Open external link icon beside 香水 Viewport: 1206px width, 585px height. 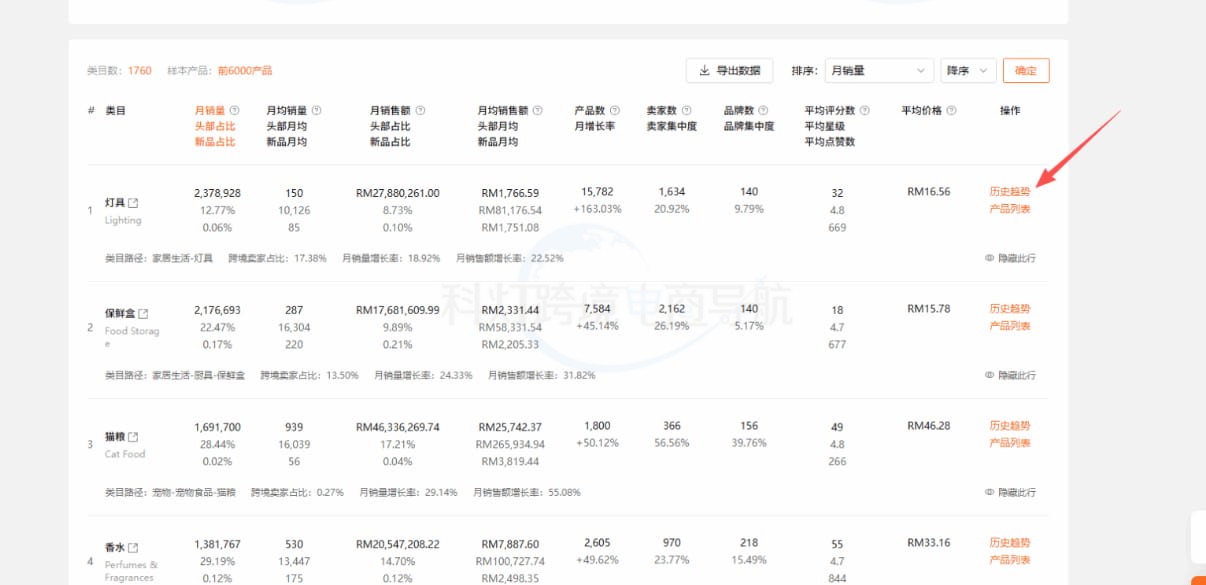click(133, 548)
